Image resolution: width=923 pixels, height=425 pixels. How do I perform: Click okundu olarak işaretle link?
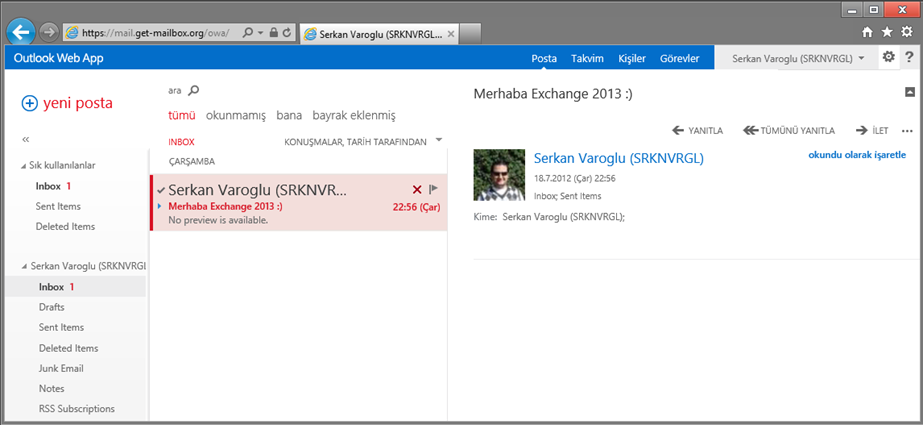[857, 155]
